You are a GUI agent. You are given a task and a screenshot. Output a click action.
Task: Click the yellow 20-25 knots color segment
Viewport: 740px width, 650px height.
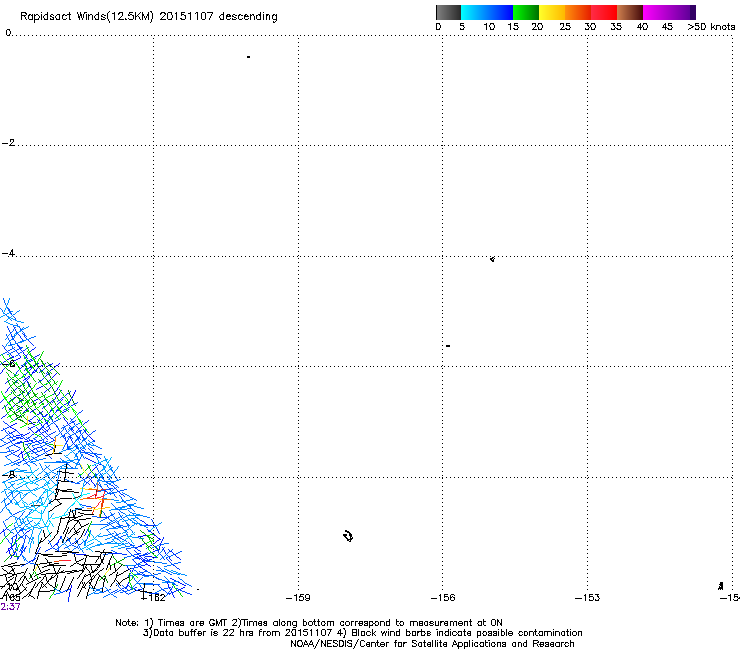coord(552,12)
